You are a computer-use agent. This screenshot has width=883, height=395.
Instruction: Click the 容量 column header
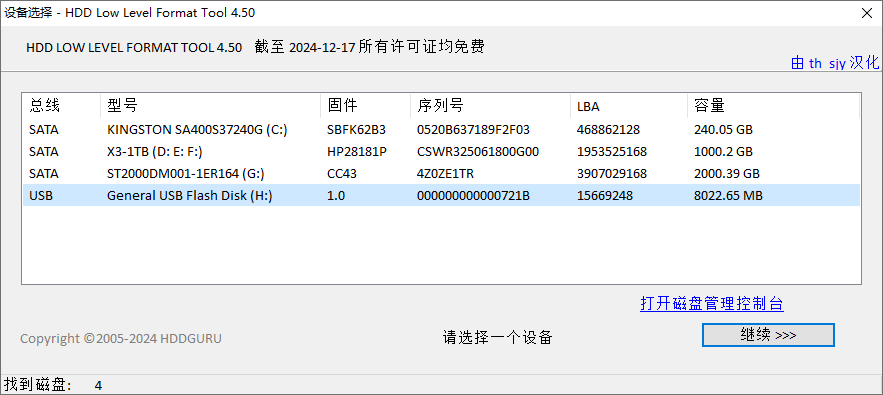click(x=773, y=105)
